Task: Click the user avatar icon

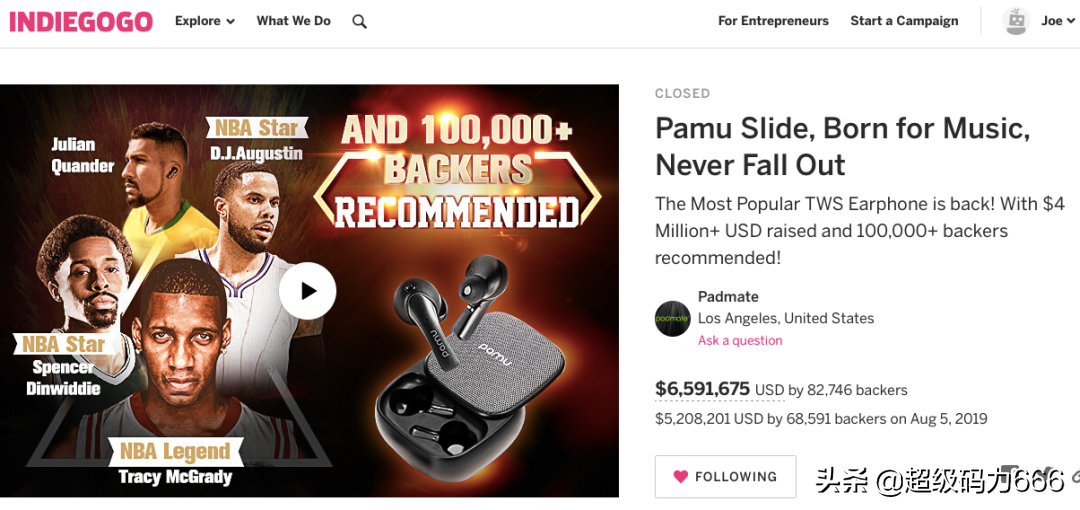Action: (1016, 21)
